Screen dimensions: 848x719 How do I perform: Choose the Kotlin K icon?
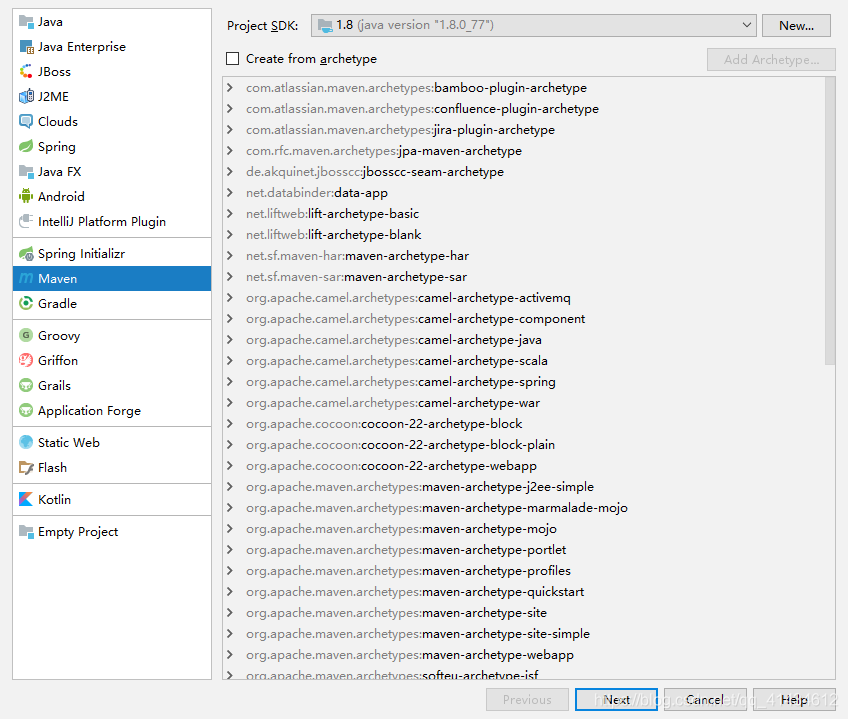26,499
